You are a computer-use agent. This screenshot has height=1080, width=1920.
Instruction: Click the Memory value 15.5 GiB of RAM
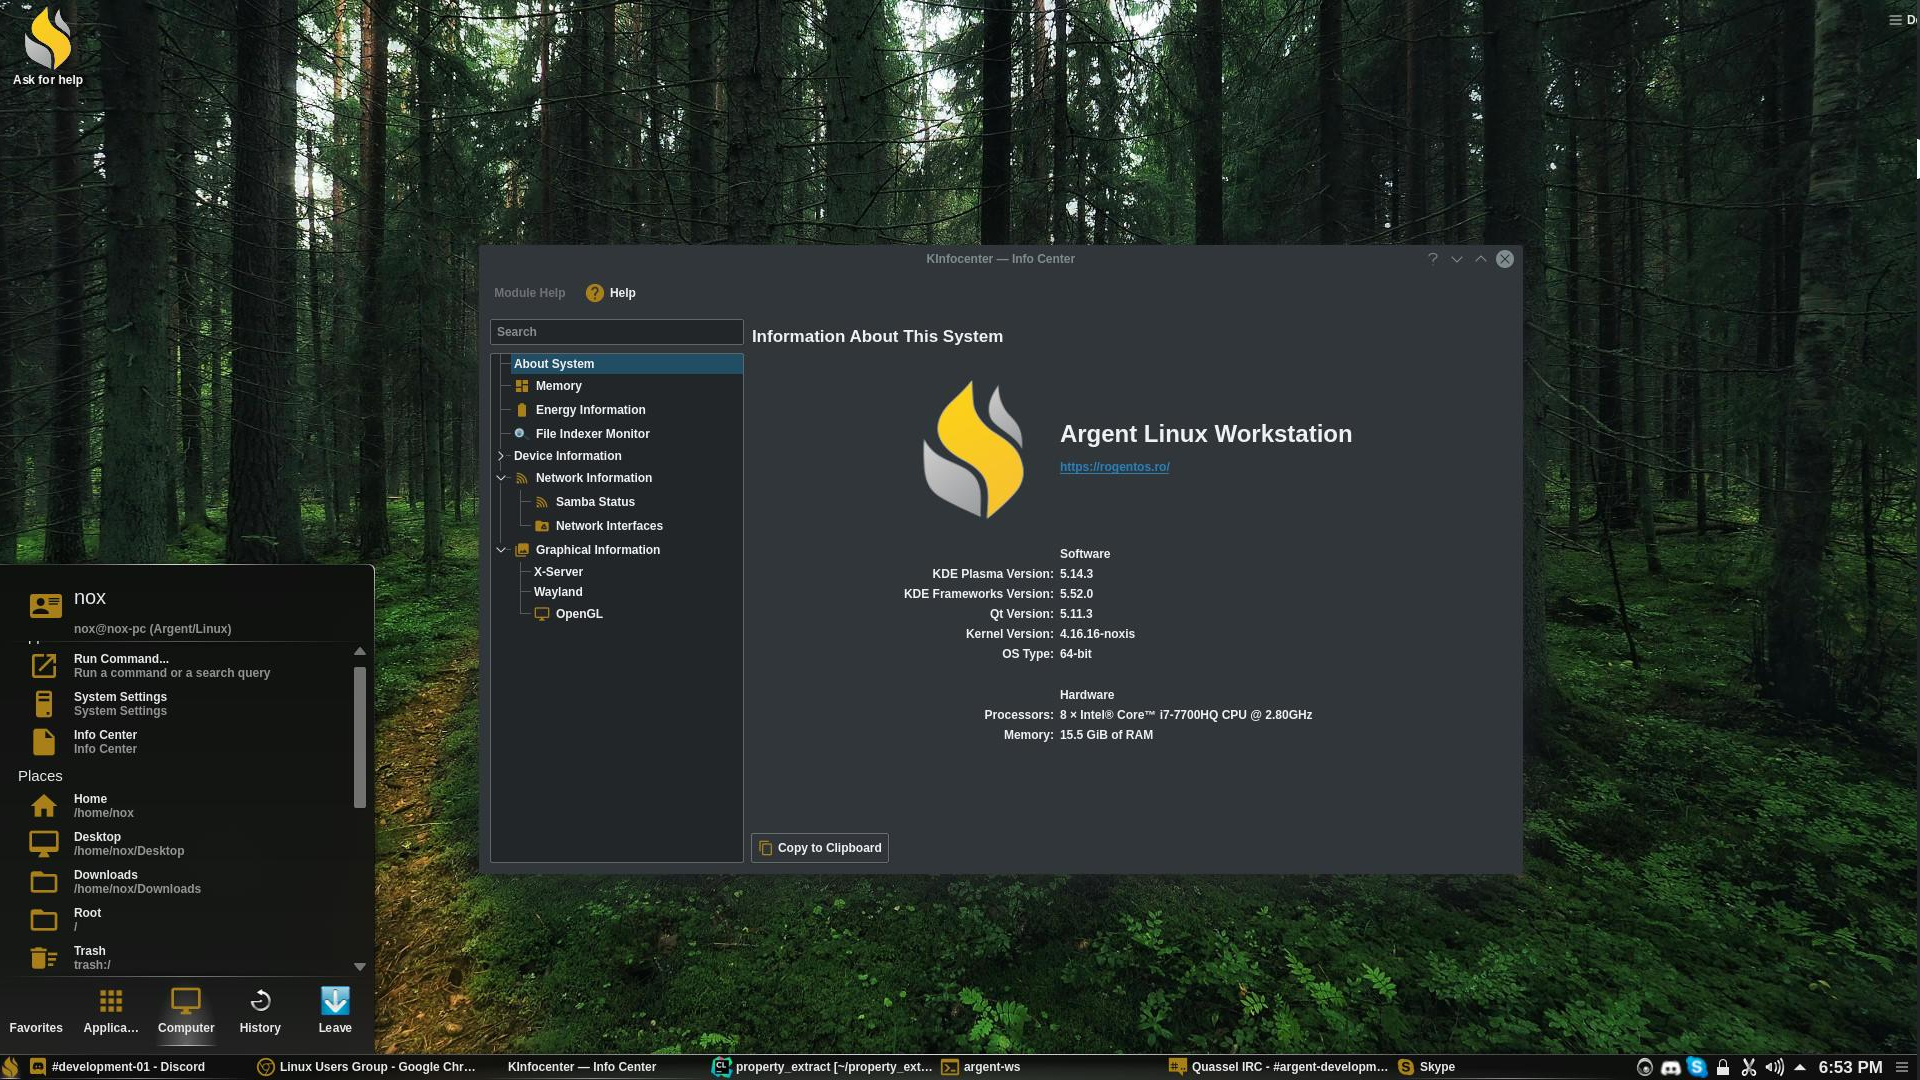pos(1106,735)
